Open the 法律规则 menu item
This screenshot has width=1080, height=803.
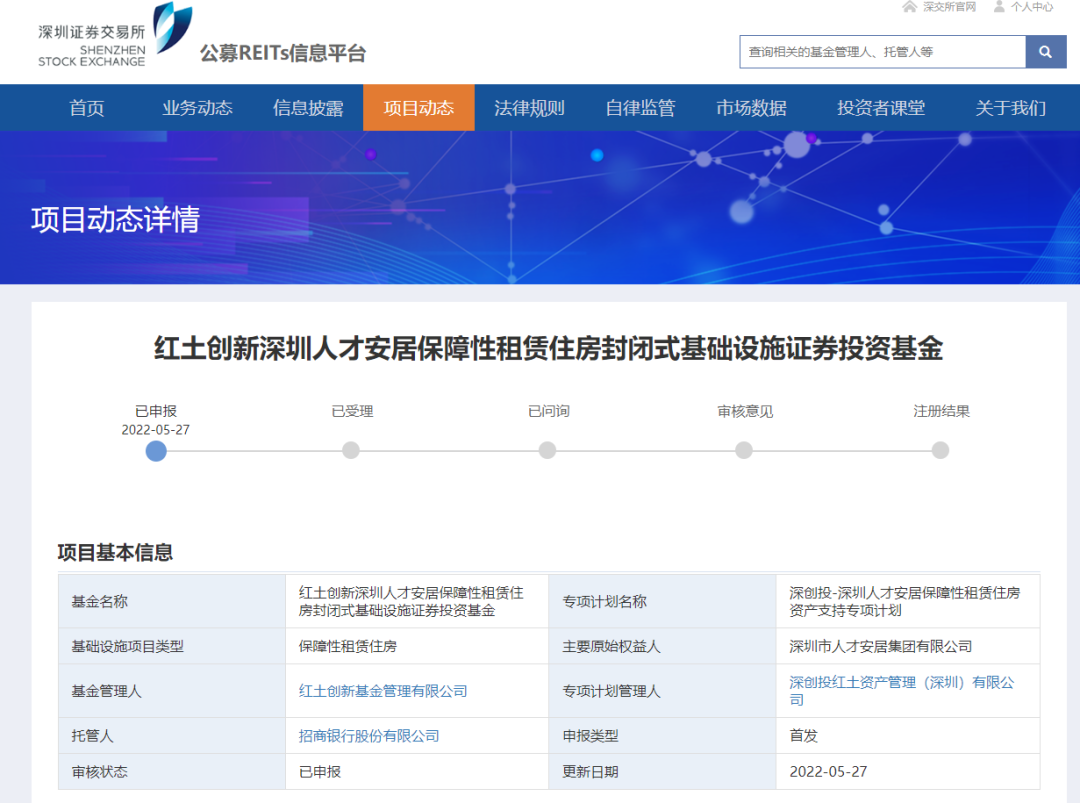530,107
